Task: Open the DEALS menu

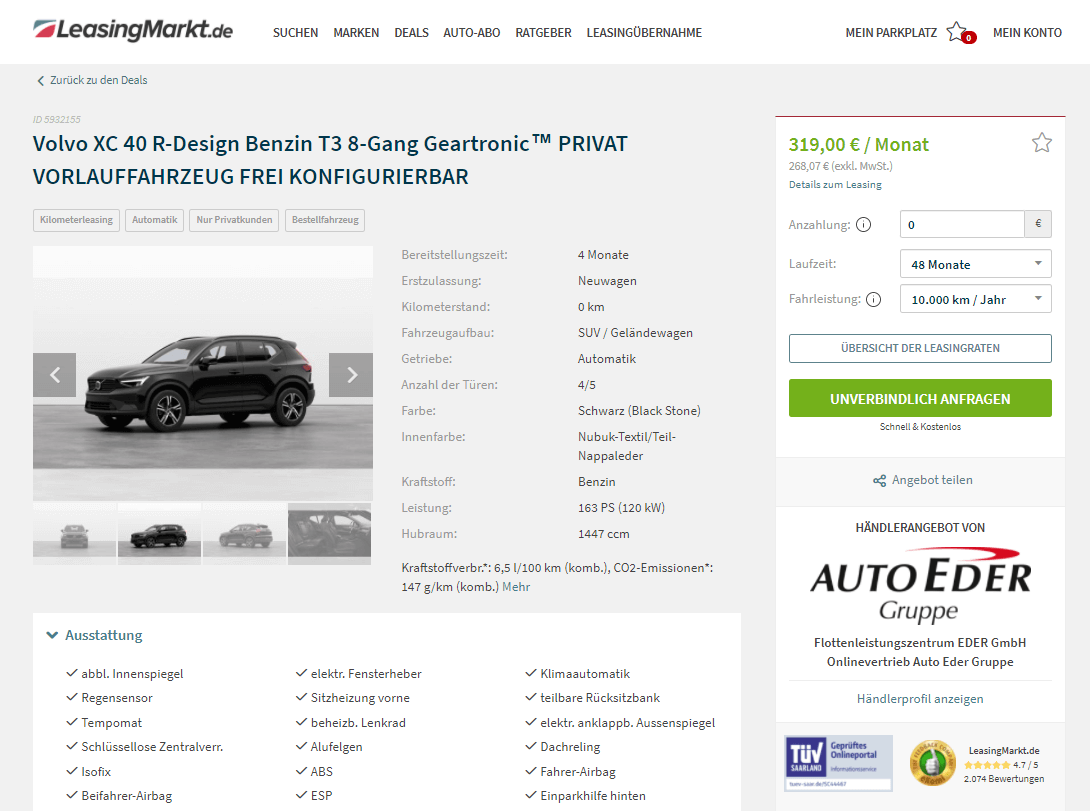Action: click(412, 33)
